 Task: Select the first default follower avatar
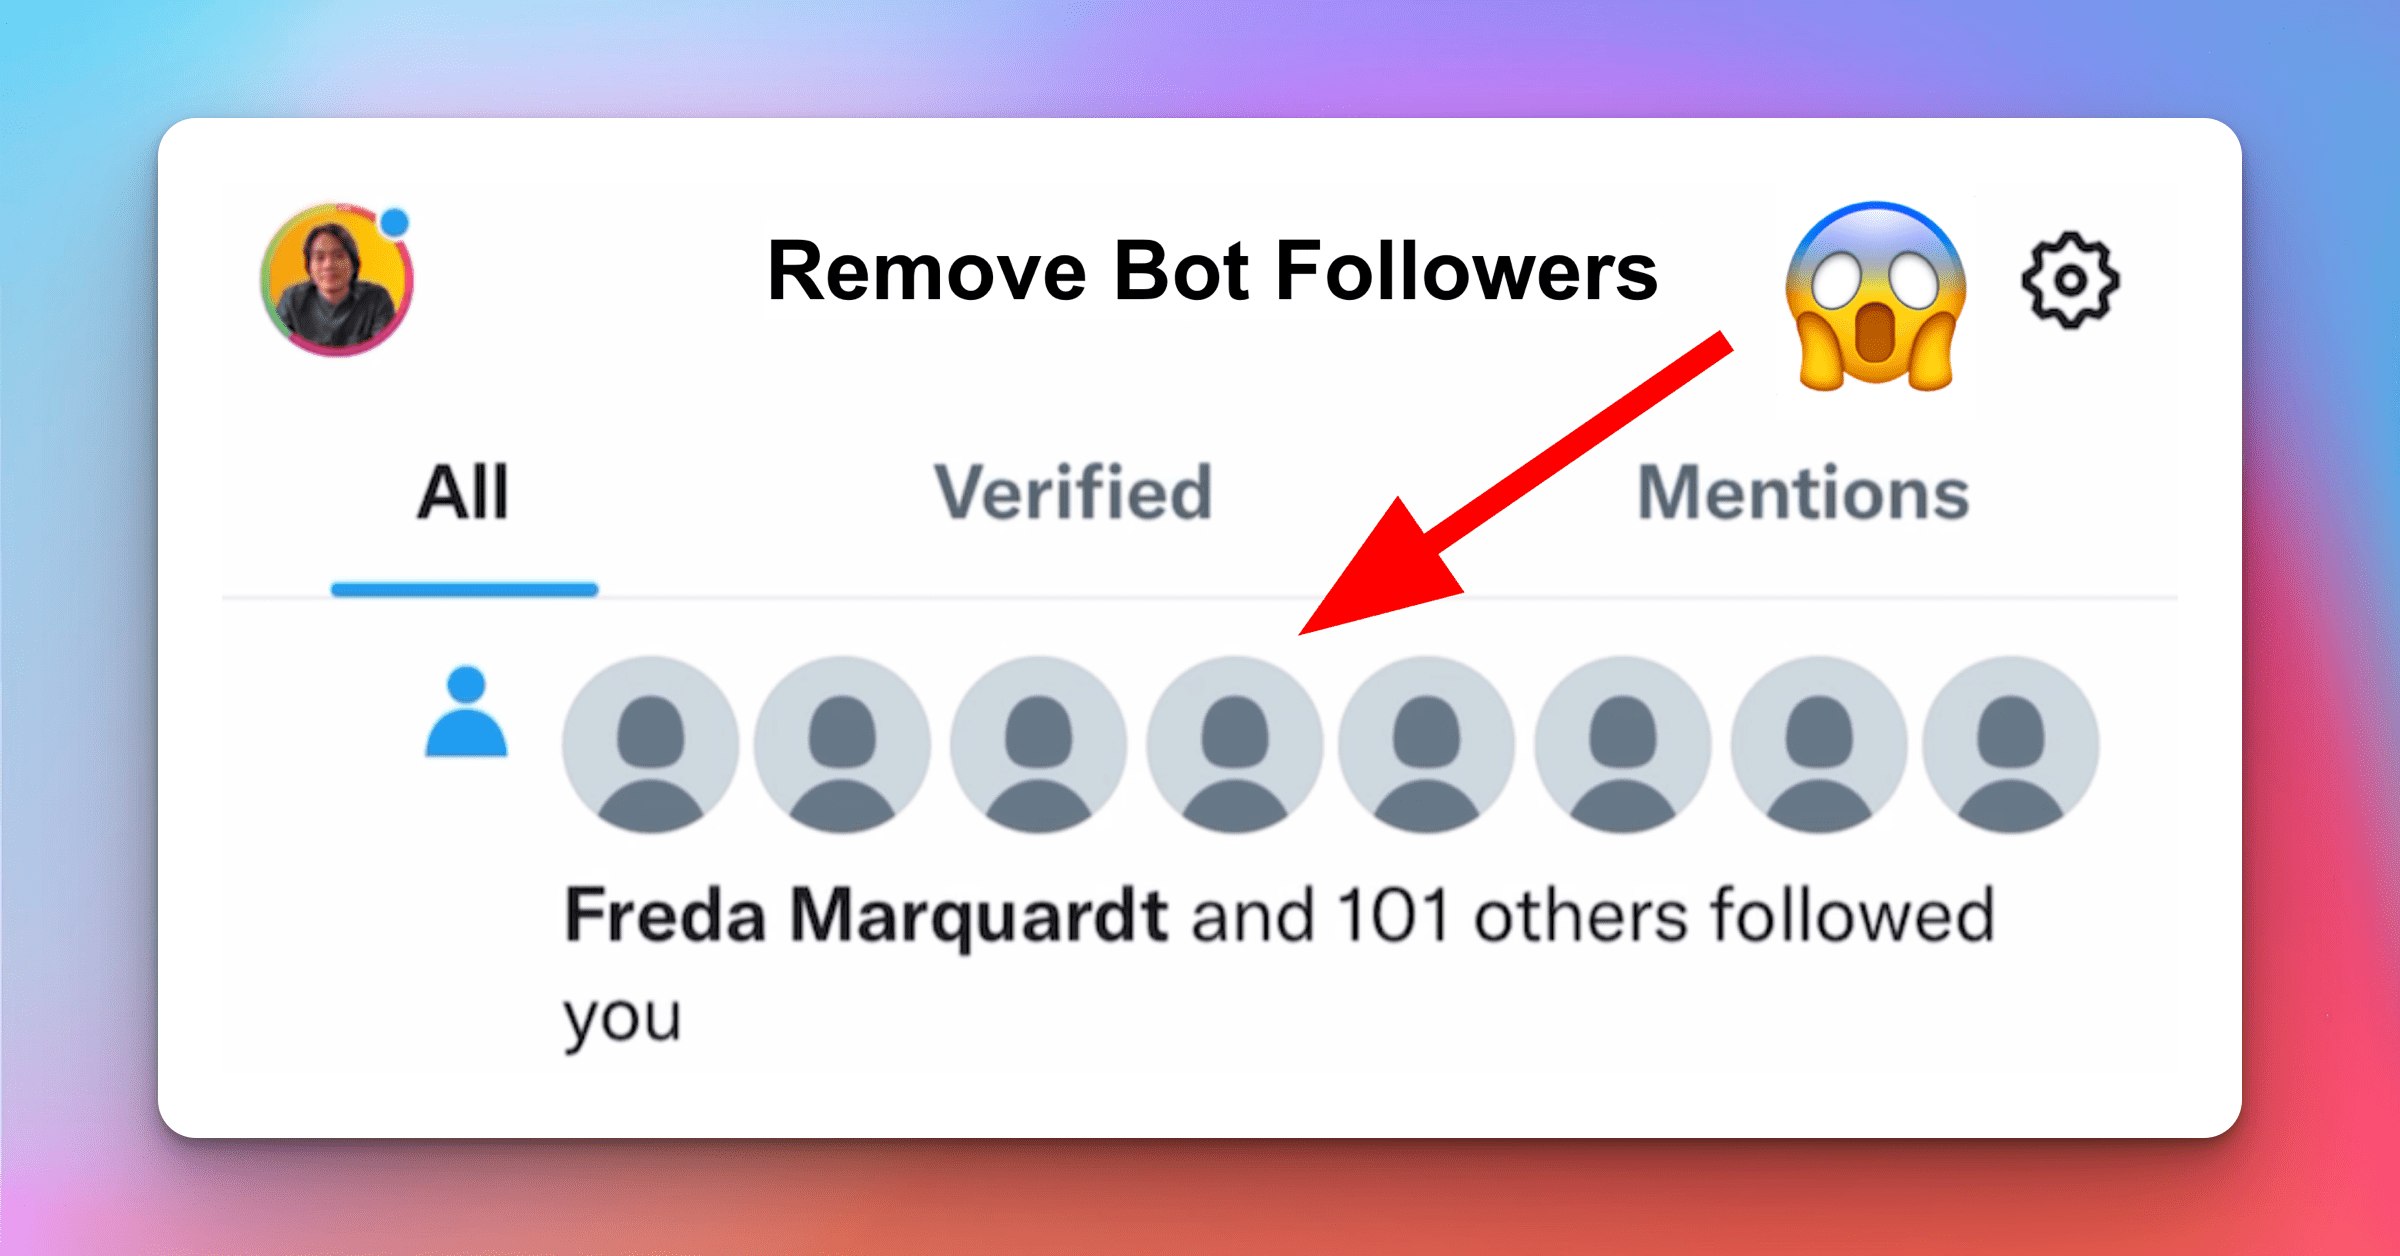[x=650, y=745]
